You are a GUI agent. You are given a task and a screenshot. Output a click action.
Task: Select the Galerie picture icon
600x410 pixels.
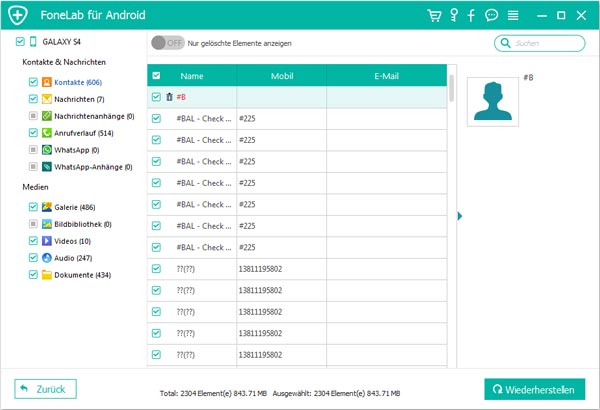coord(47,207)
